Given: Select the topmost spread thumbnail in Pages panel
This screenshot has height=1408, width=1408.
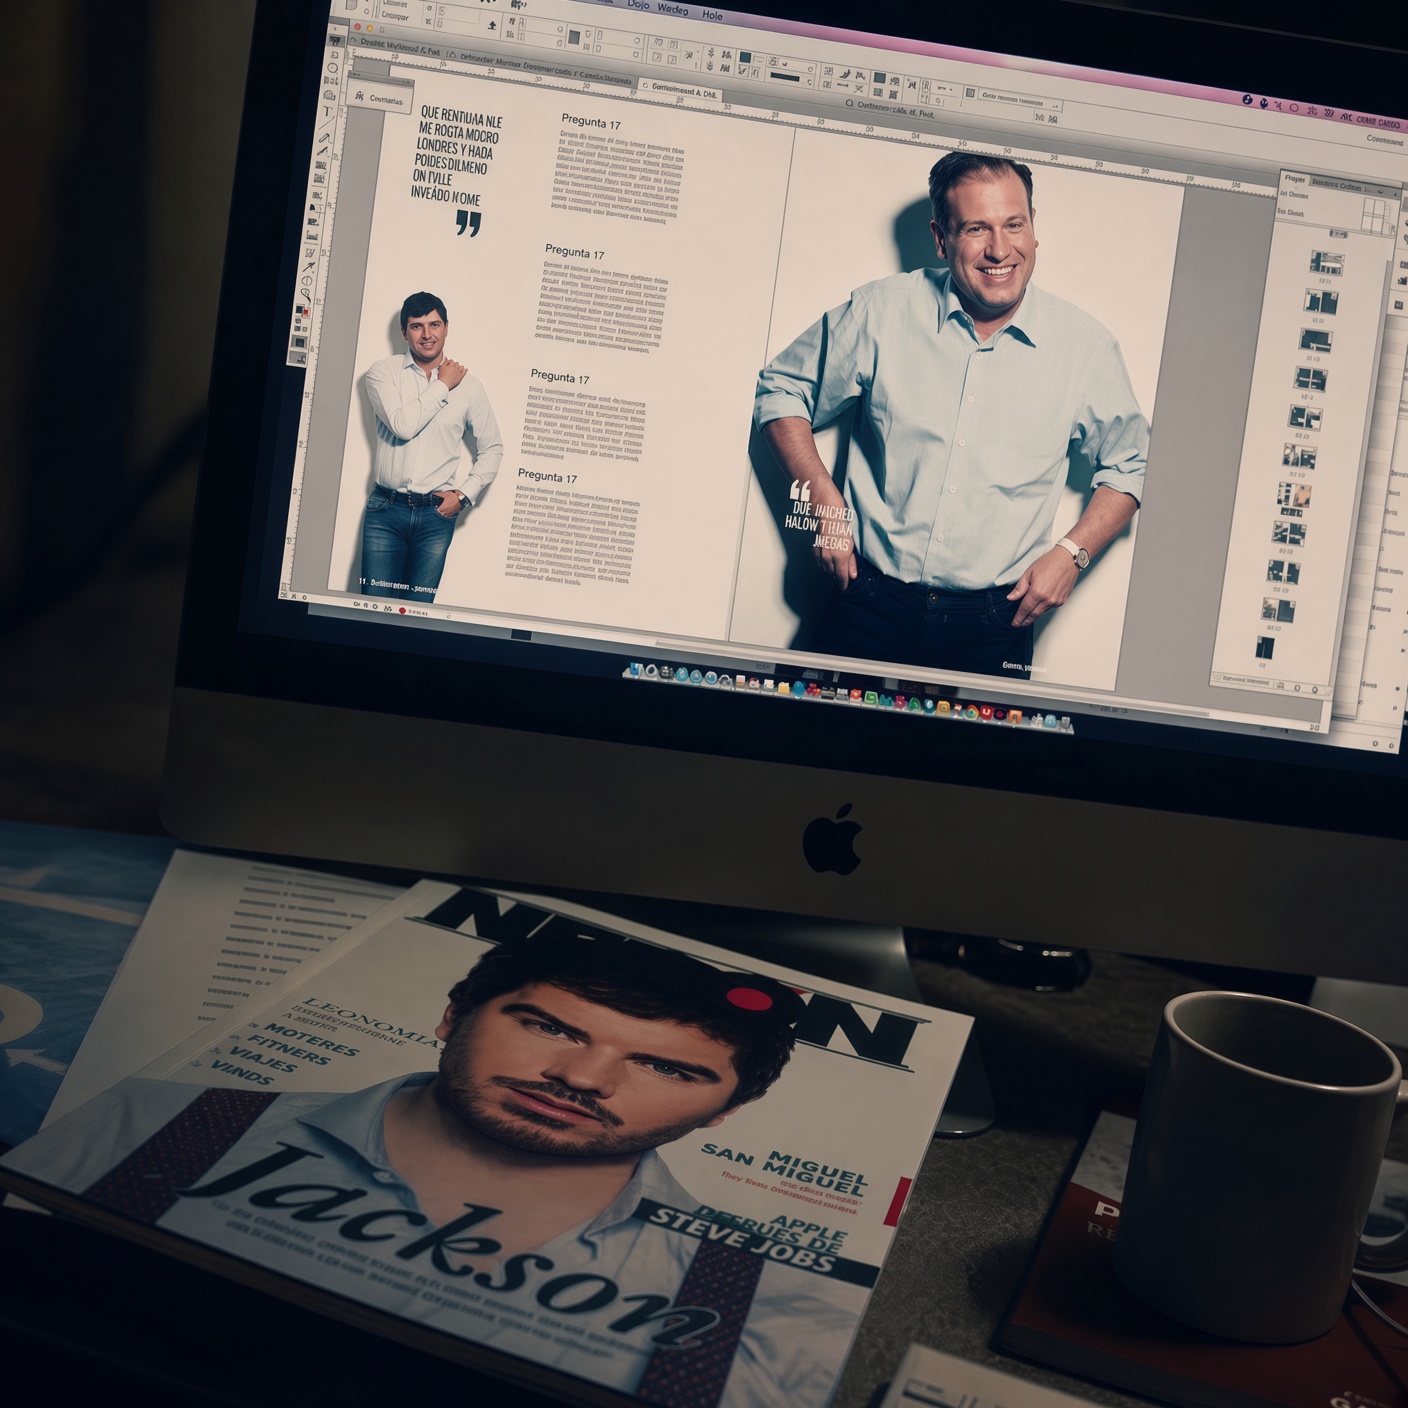Looking at the screenshot, I should [x=1327, y=262].
